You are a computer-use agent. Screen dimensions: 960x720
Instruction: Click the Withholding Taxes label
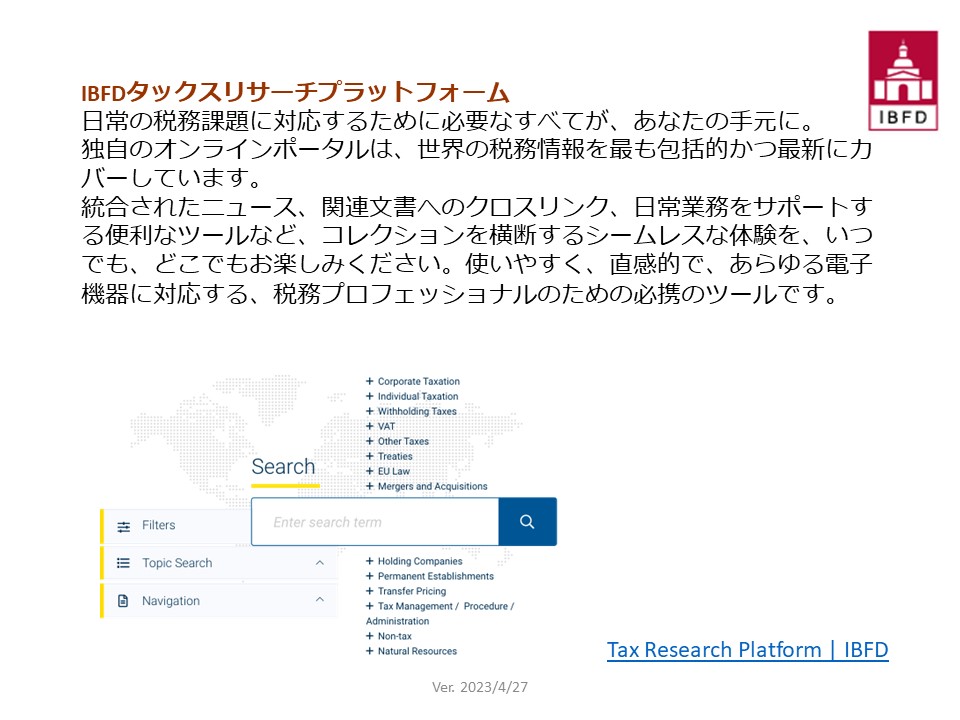tap(417, 411)
